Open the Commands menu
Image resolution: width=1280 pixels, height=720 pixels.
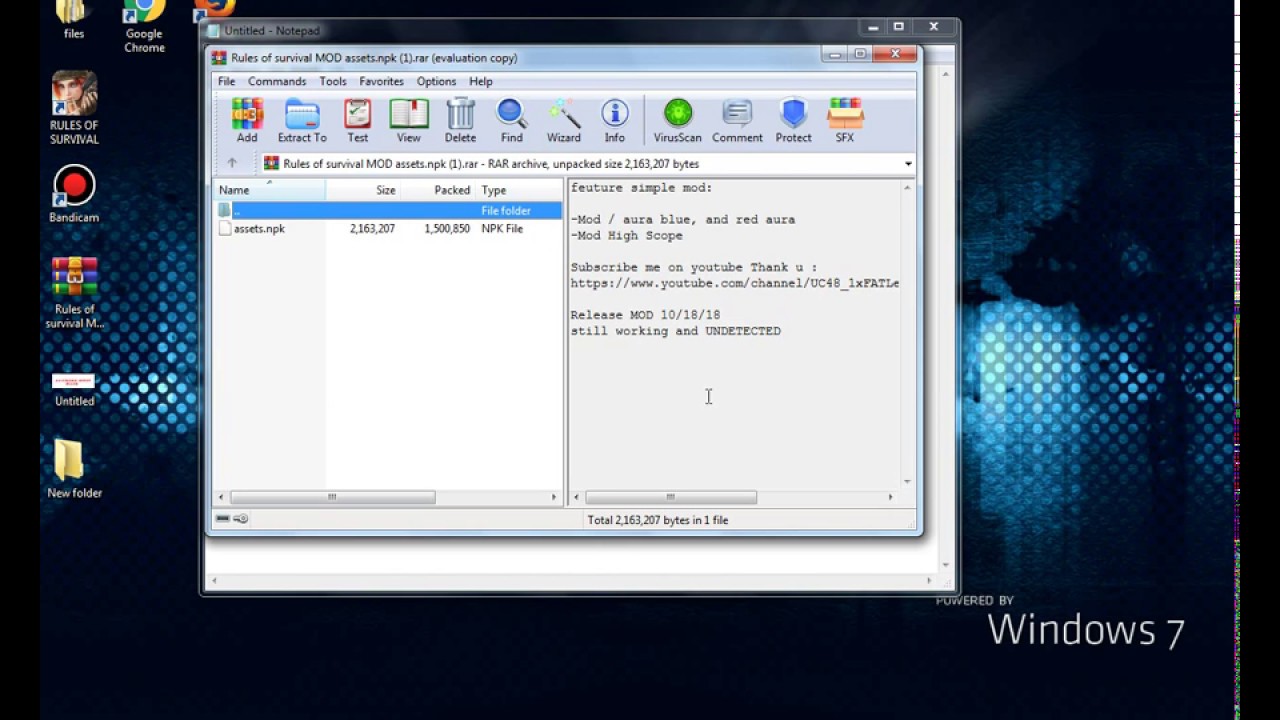[x=277, y=81]
